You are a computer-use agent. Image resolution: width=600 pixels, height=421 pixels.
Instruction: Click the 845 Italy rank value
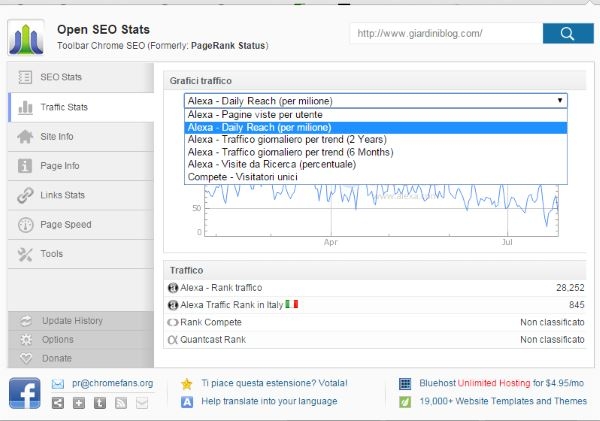pos(577,305)
